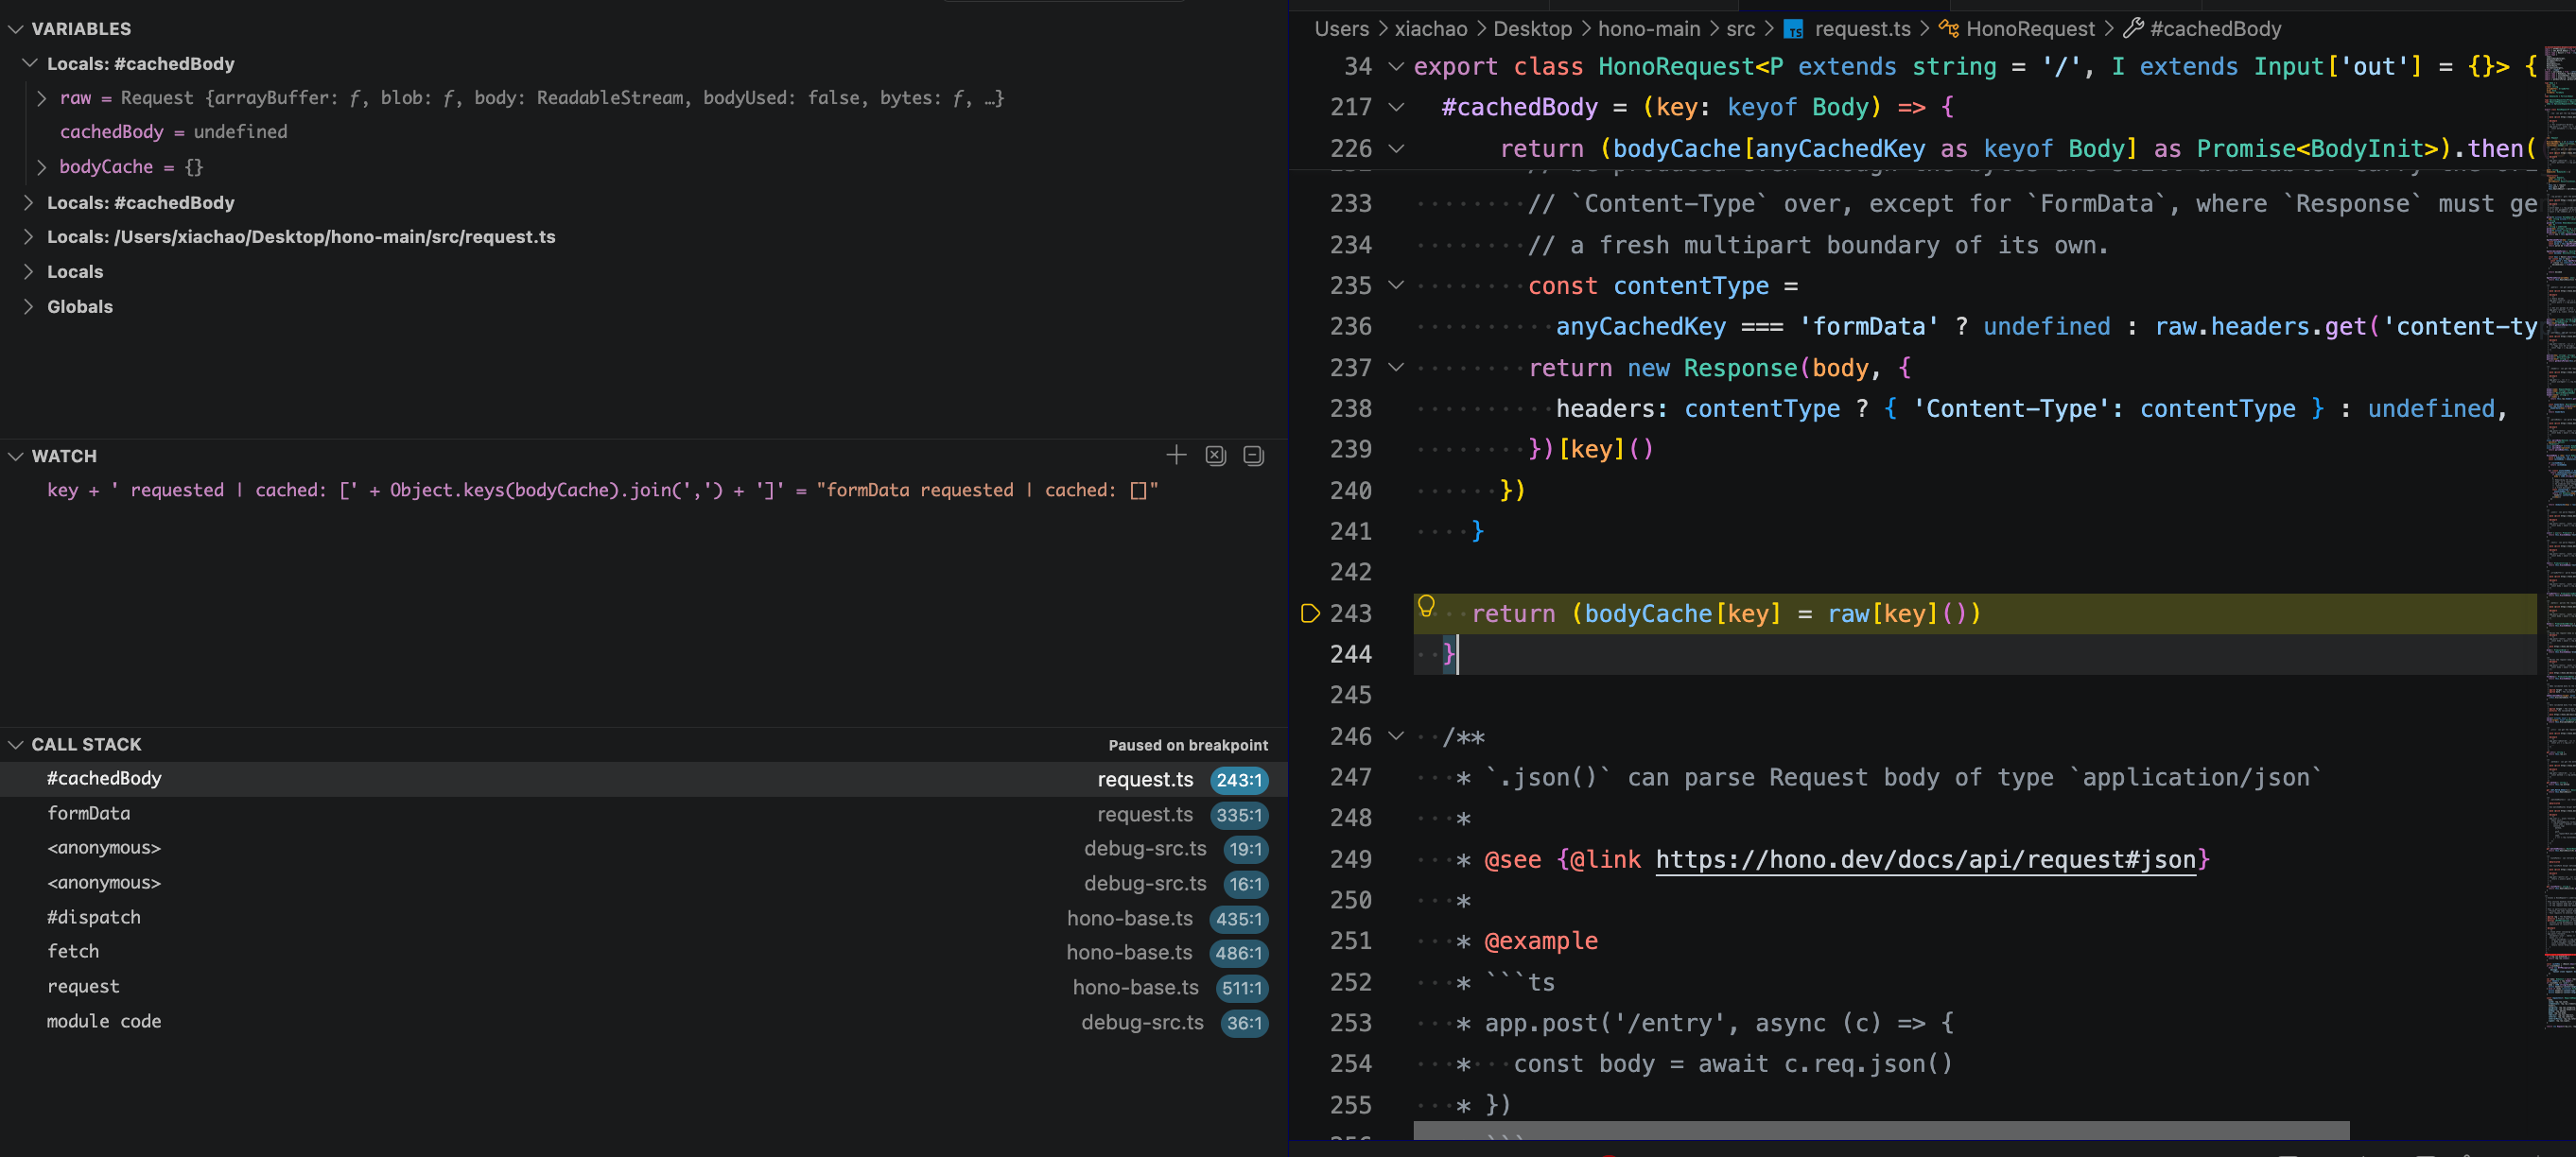Viewport: 2576px width, 1157px height.
Task: Select the watch expression about formData requested
Action: pos(643,490)
